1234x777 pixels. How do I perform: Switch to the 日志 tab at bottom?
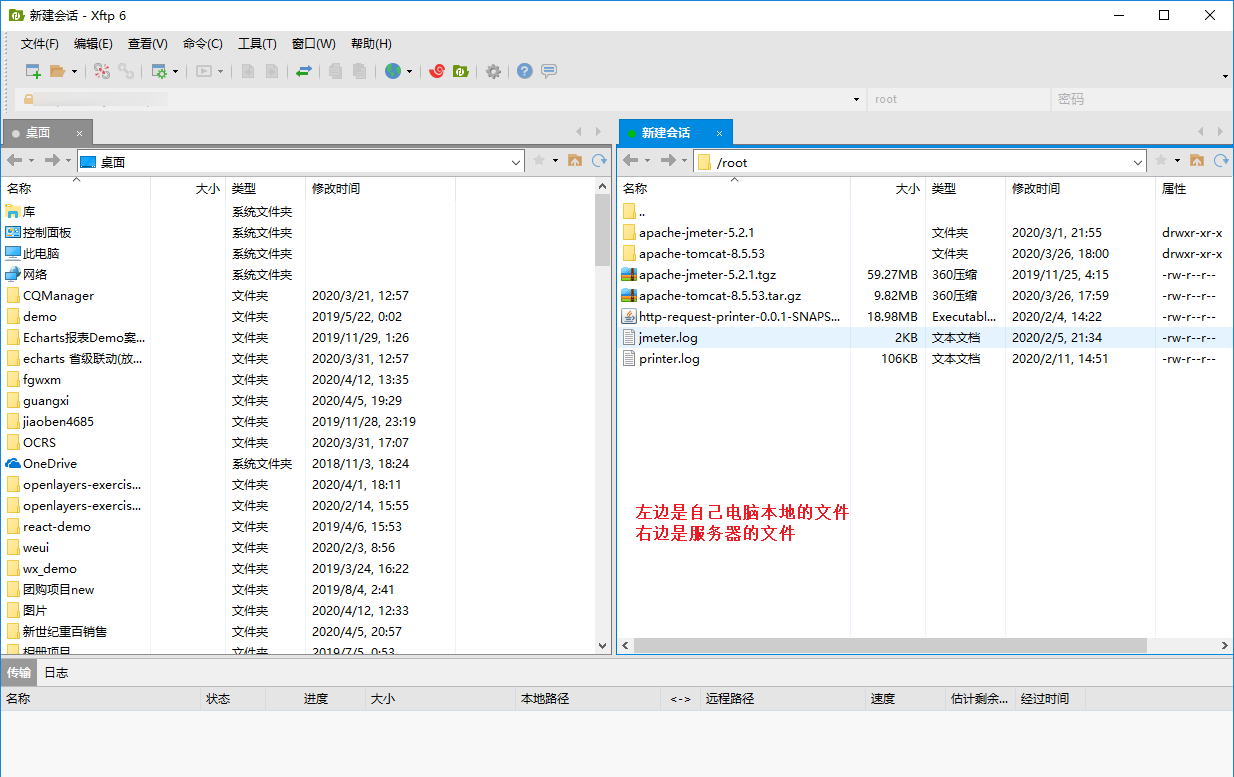pos(56,672)
